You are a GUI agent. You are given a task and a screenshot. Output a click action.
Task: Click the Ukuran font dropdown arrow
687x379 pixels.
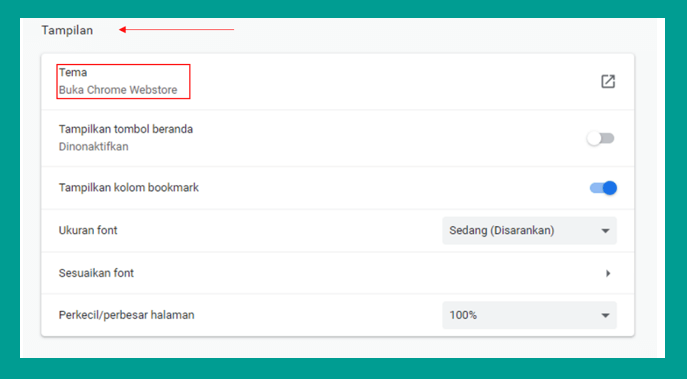click(606, 231)
